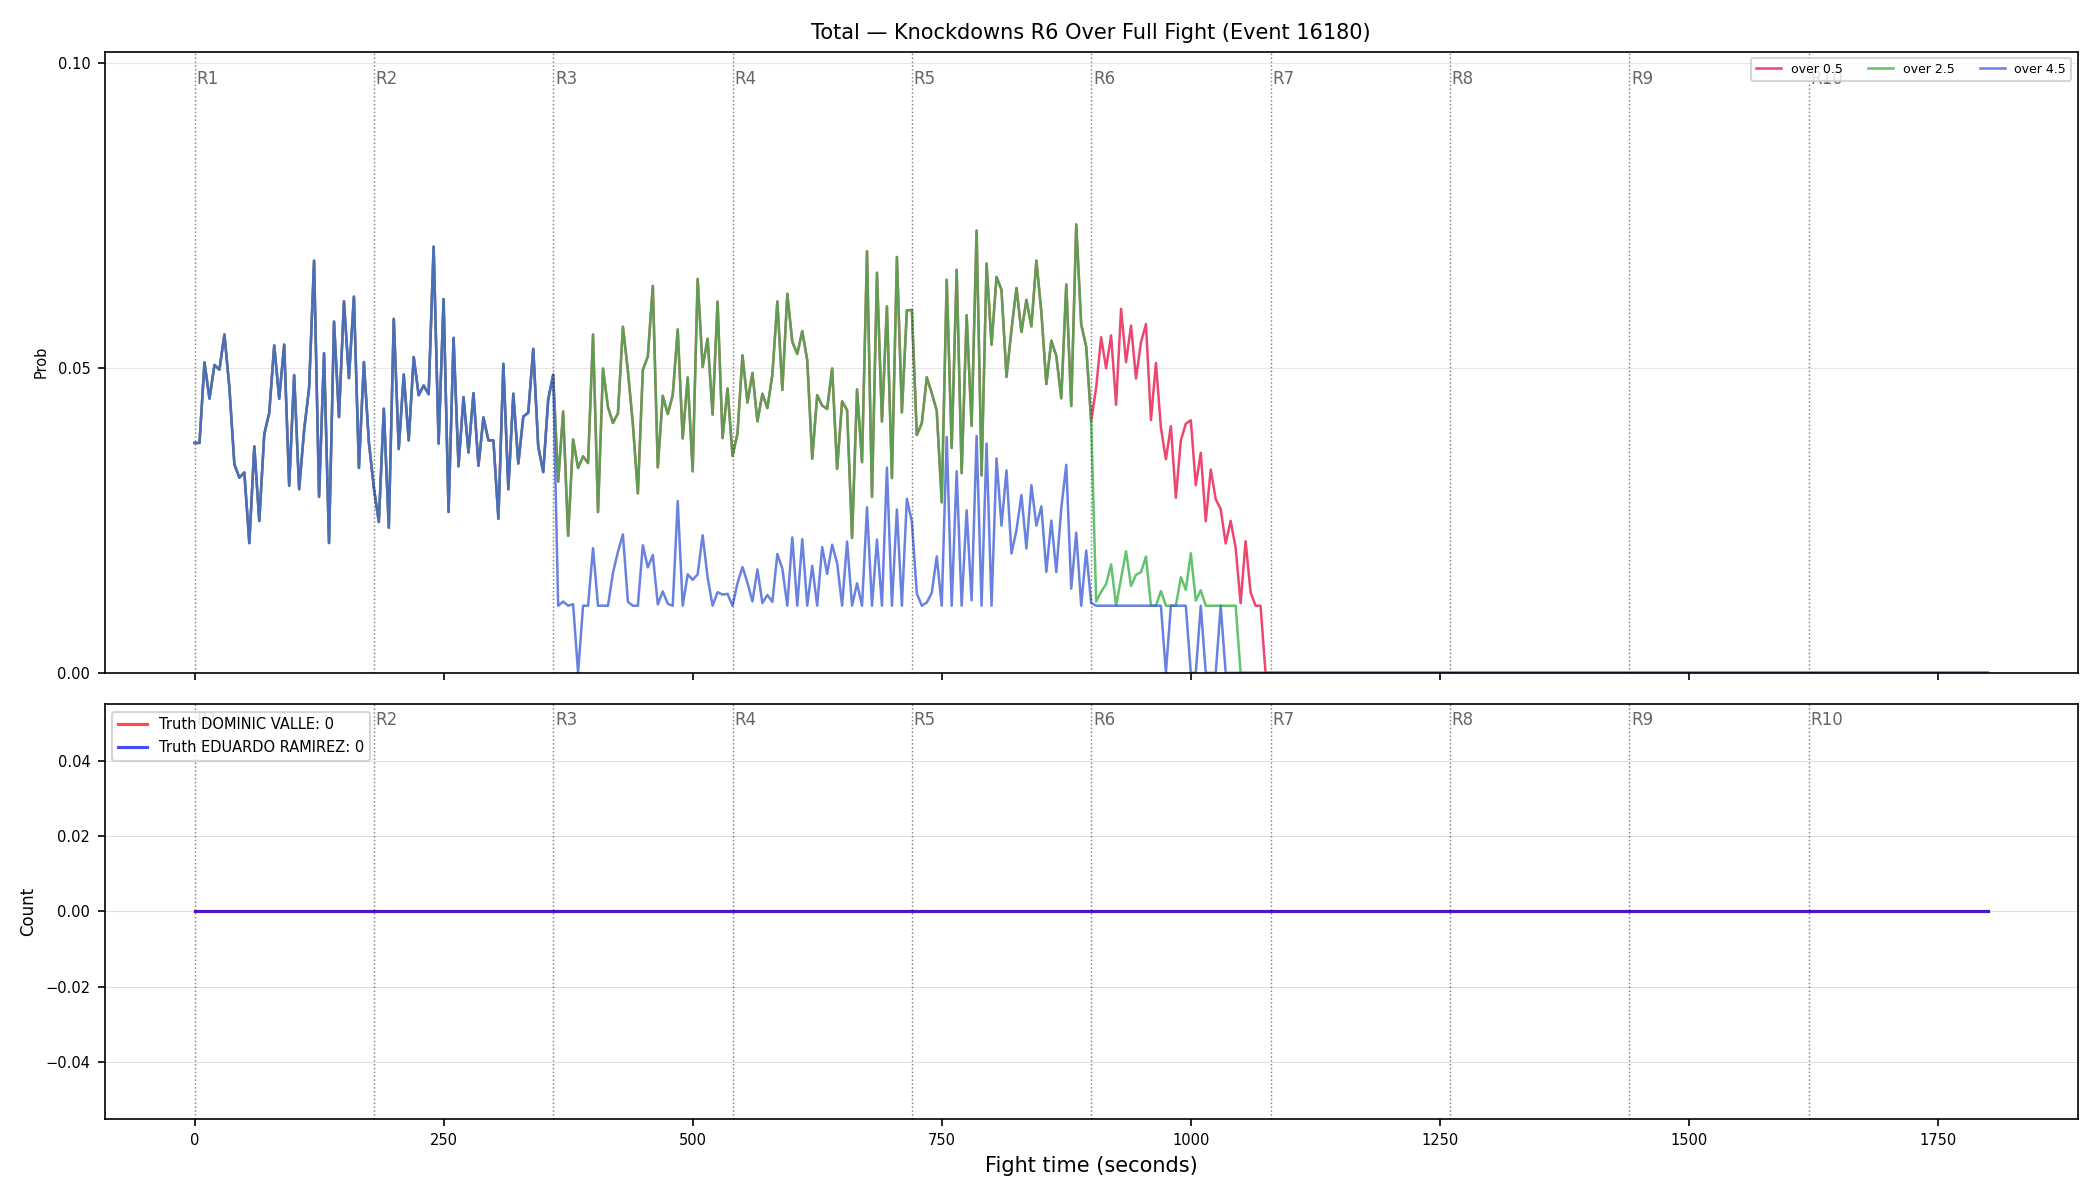Click the R8 round marker in top chart
Image resolution: width=2100 pixels, height=1200 pixels.
tap(1462, 78)
